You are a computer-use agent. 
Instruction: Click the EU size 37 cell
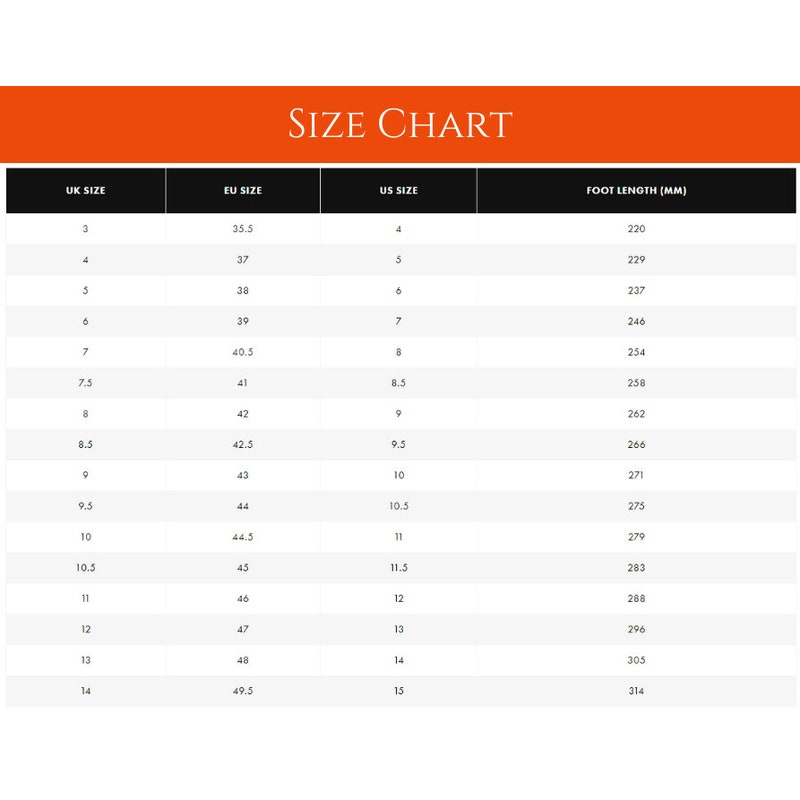click(243, 260)
